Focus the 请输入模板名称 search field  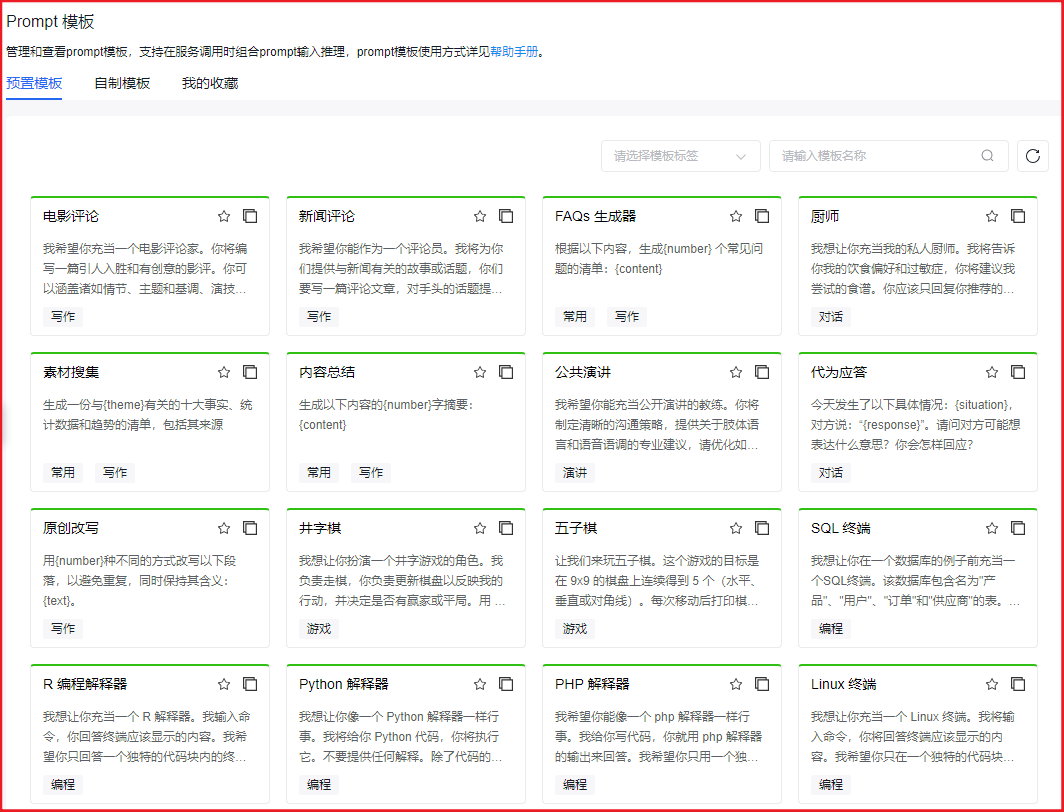(889, 156)
